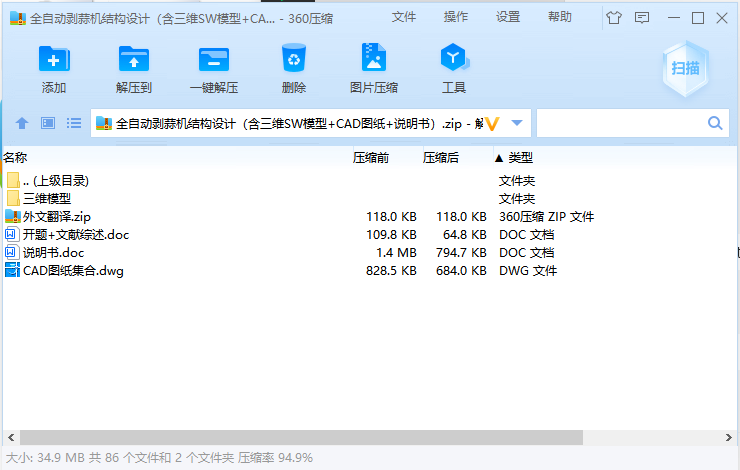Click the 1.4 MB size cell
740x470 pixels.
396,253
